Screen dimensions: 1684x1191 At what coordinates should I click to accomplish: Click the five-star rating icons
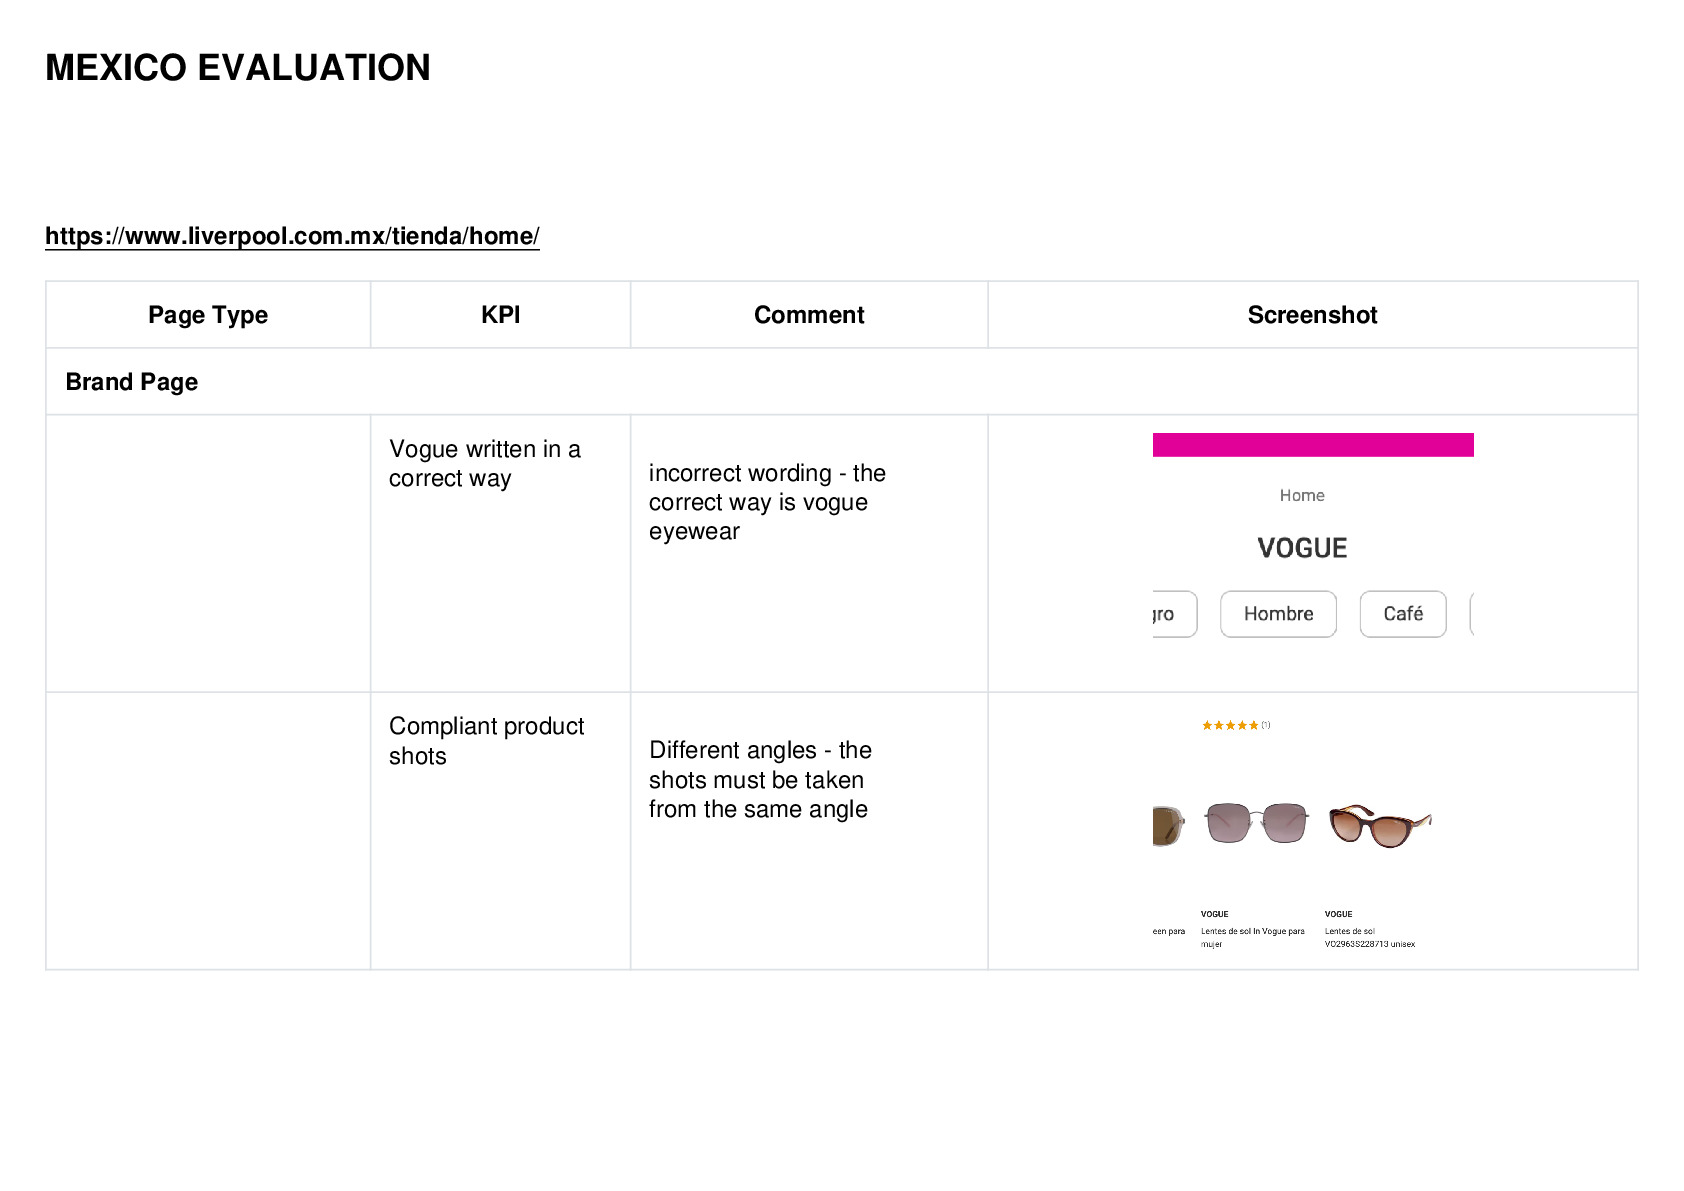point(1230,725)
